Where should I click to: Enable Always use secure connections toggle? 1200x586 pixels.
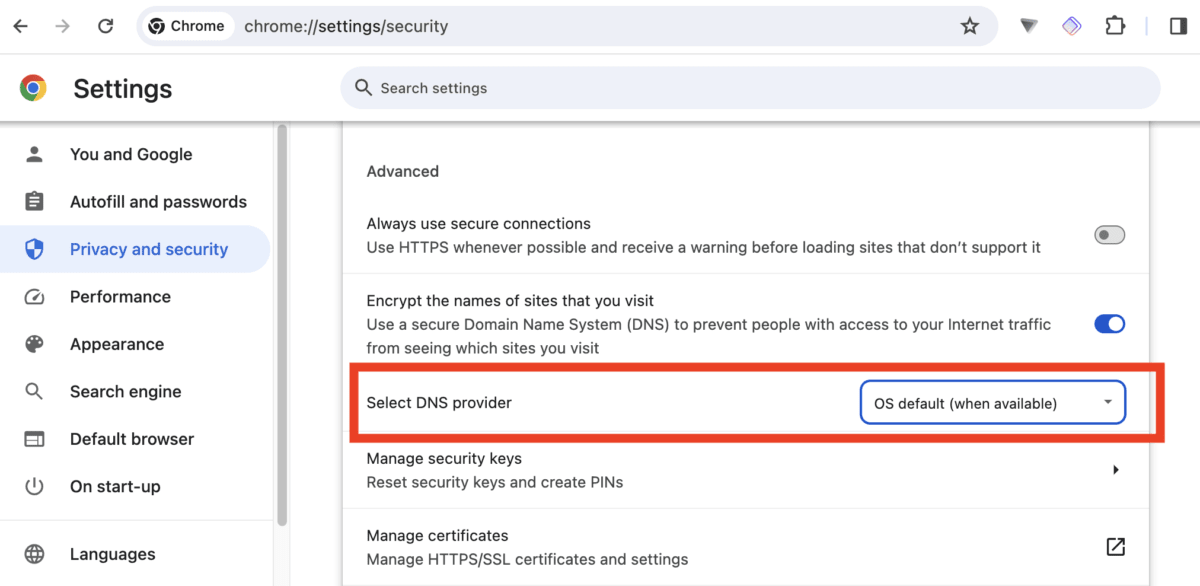[1110, 235]
